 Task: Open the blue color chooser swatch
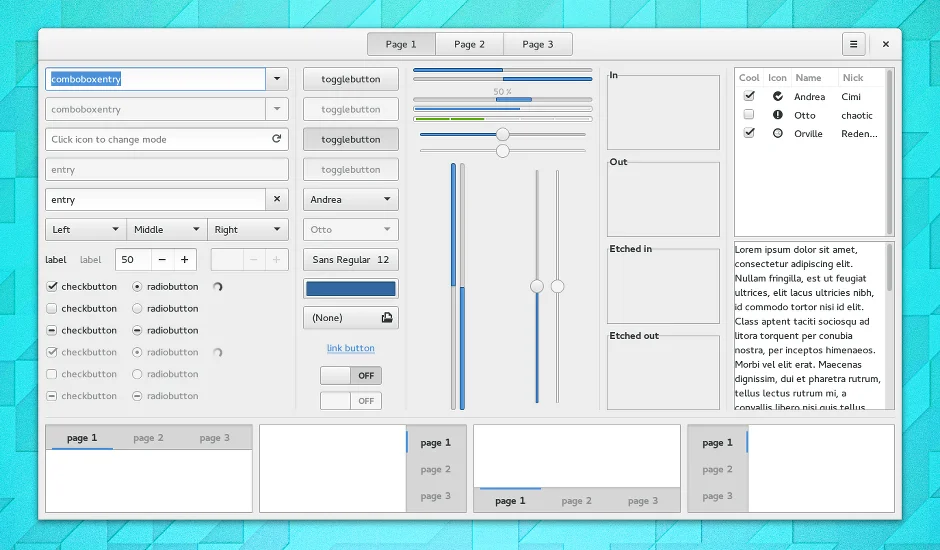point(350,289)
